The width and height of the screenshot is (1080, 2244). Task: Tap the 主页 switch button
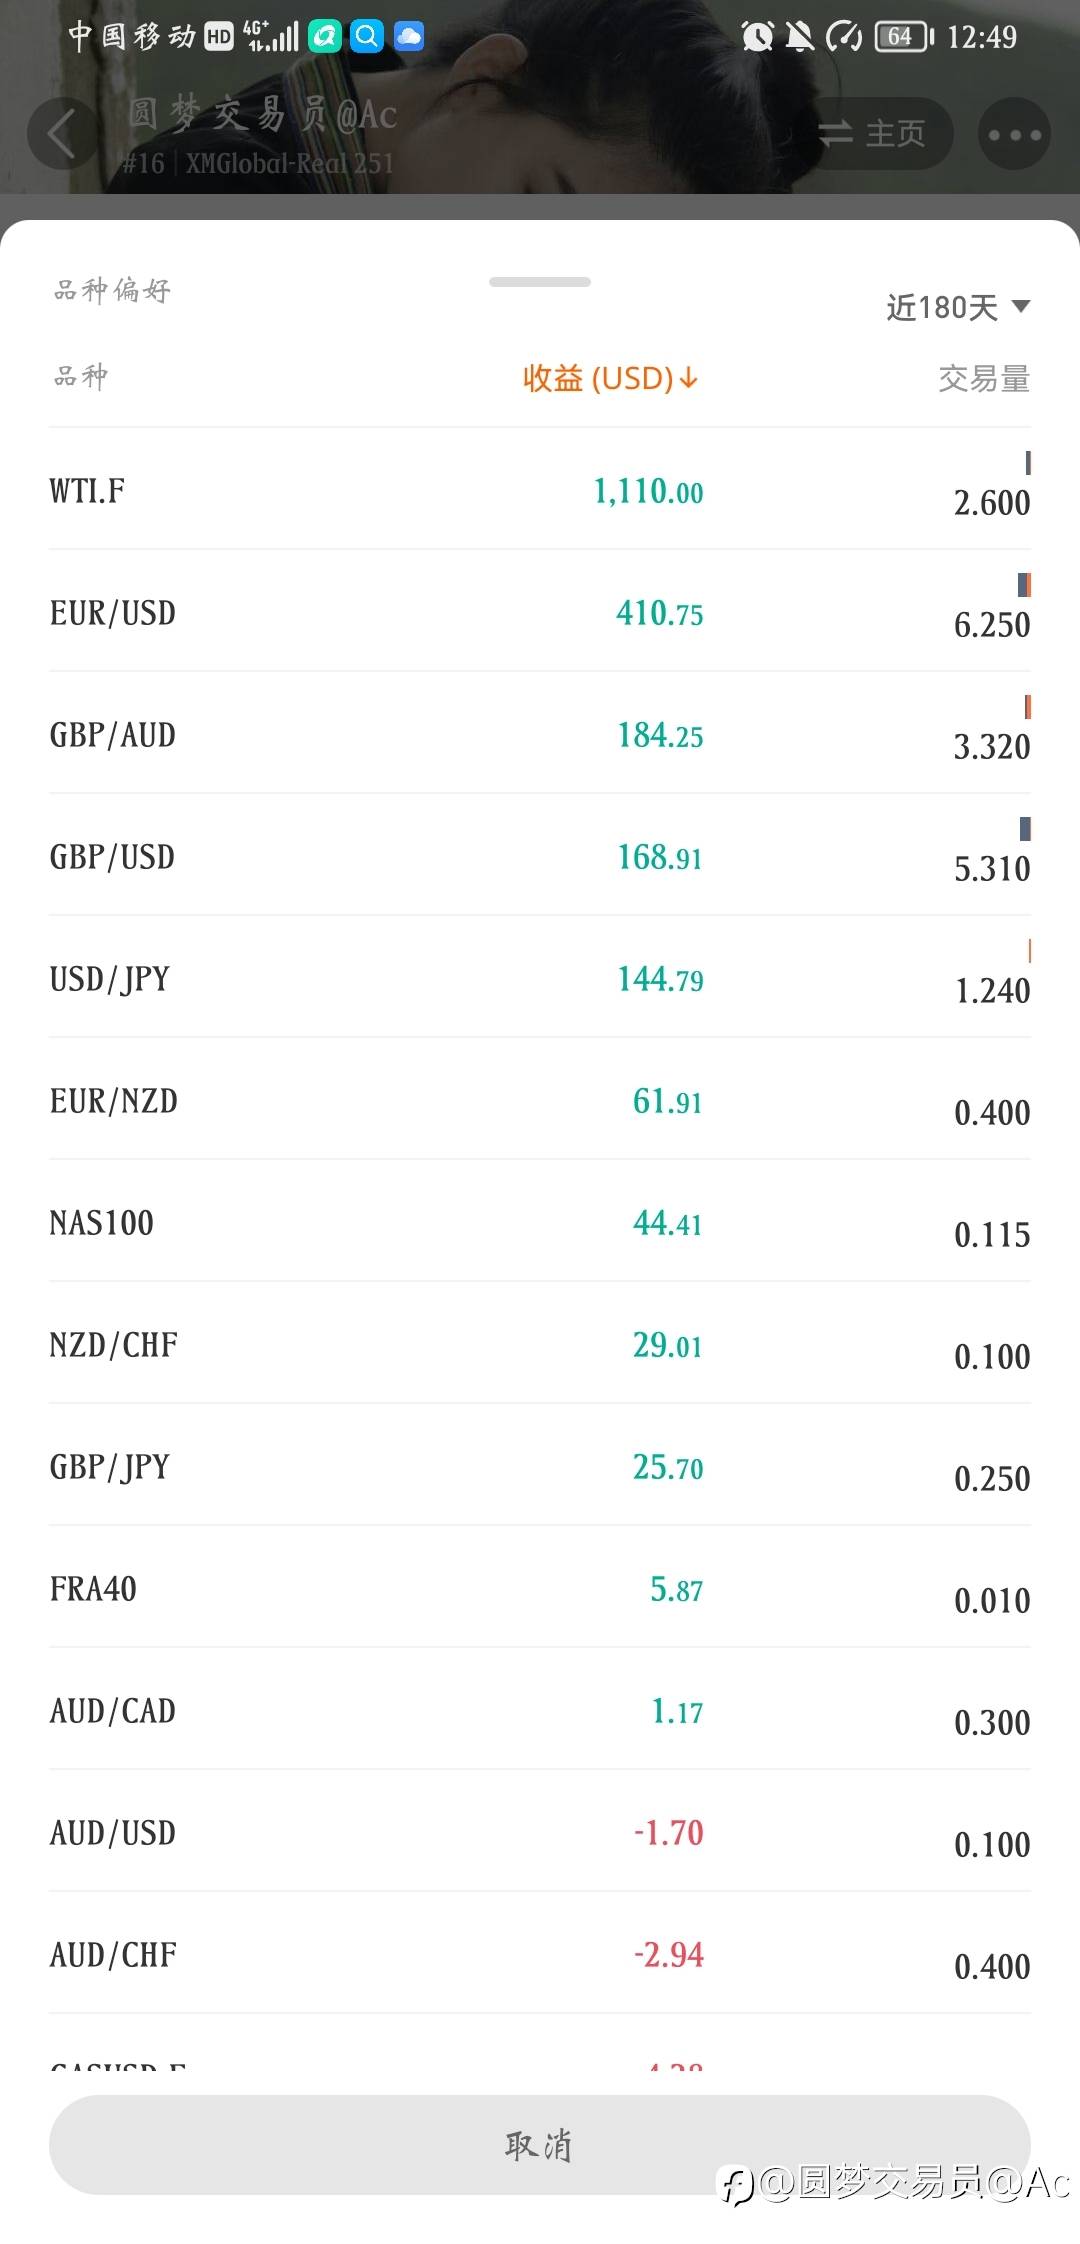point(873,134)
